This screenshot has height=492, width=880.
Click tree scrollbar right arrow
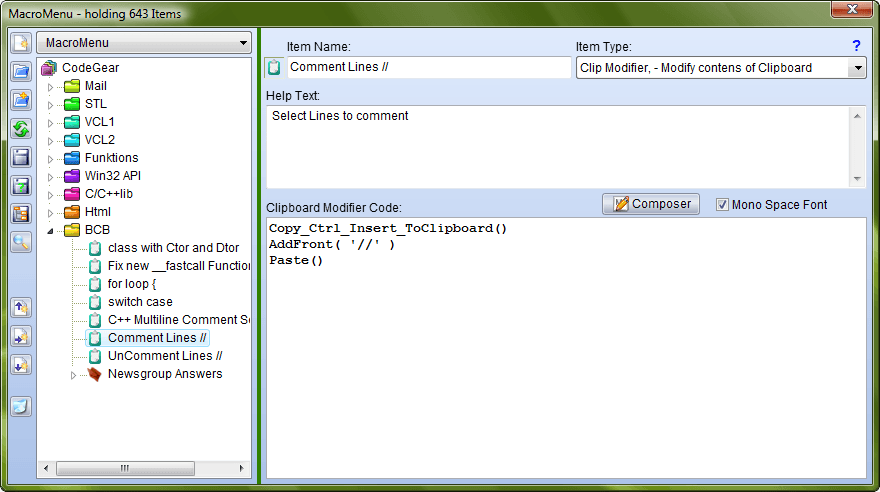pos(241,468)
